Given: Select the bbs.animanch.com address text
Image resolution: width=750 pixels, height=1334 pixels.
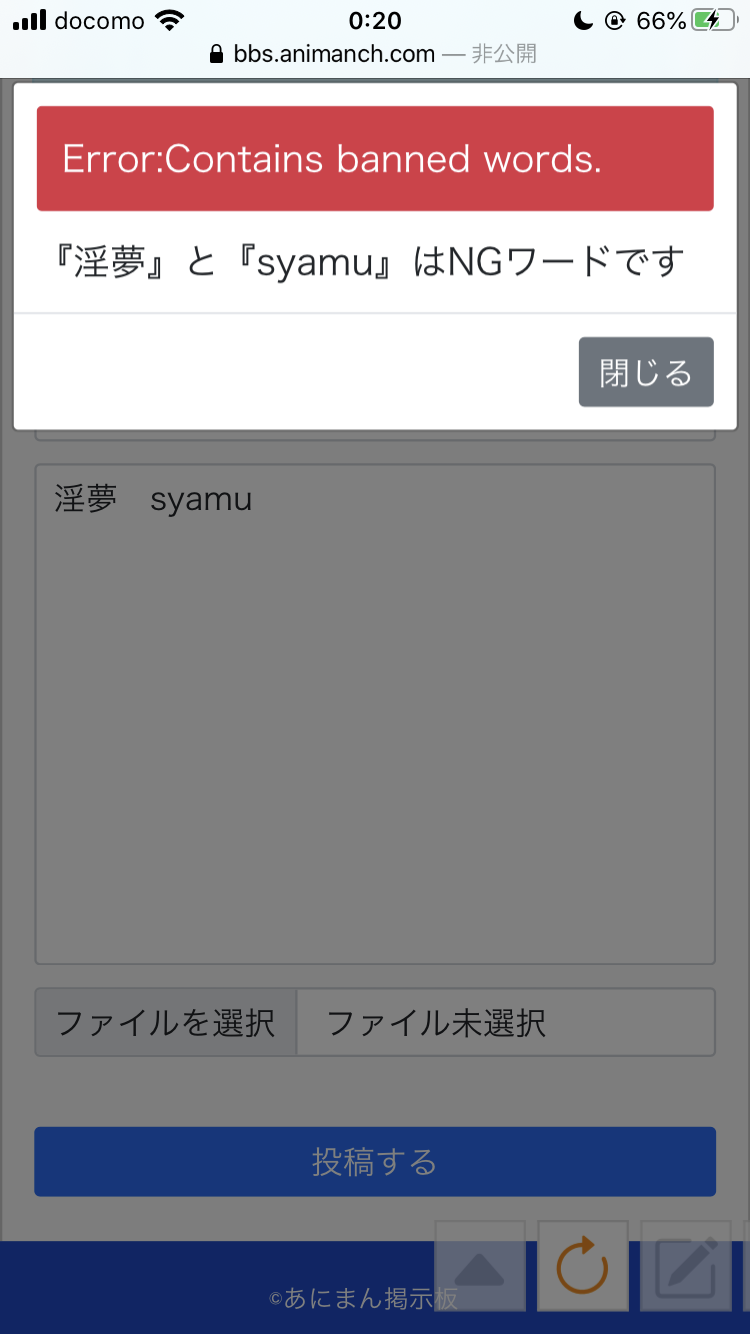Looking at the screenshot, I should tap(334, 54).
